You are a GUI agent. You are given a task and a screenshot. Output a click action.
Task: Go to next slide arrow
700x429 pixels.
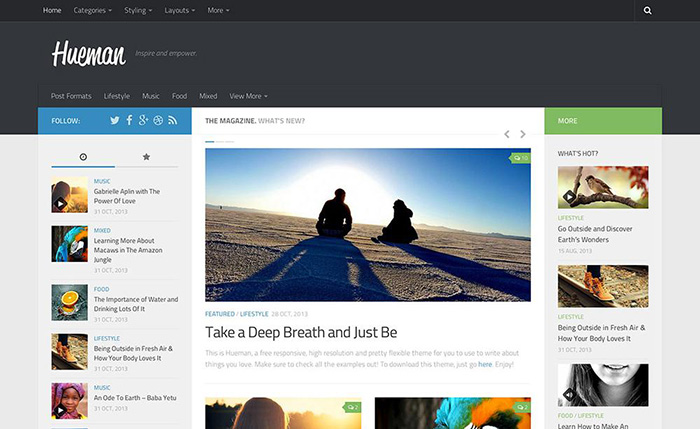[x=523, y=134]
